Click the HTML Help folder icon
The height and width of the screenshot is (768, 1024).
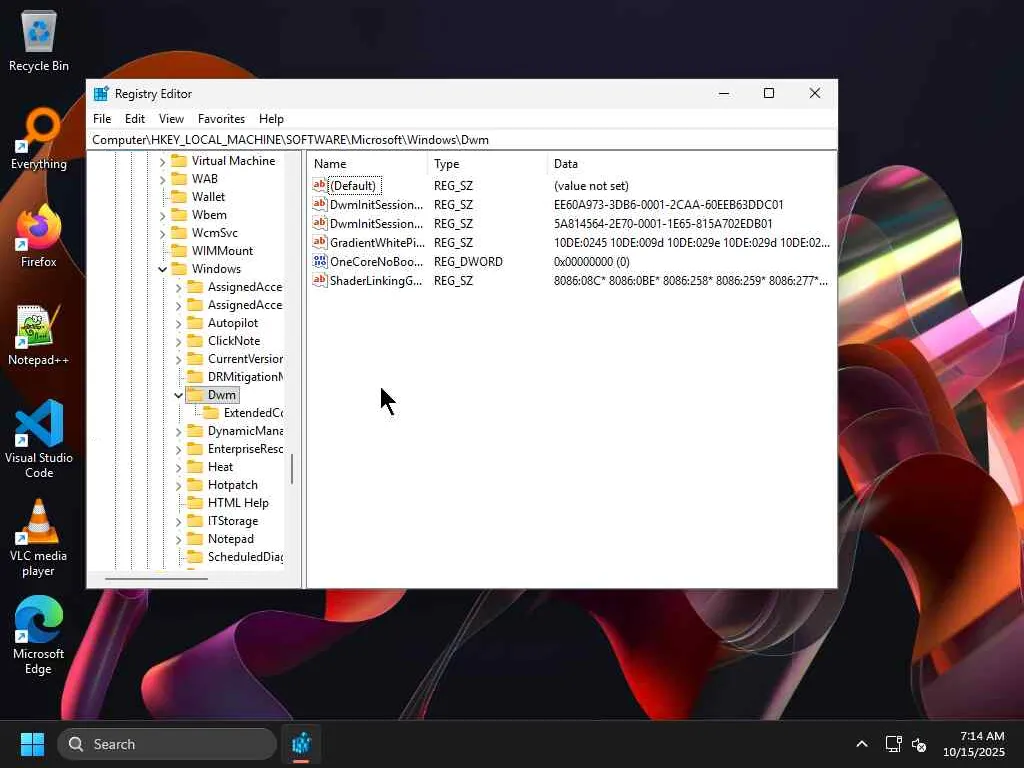(195, 503)
